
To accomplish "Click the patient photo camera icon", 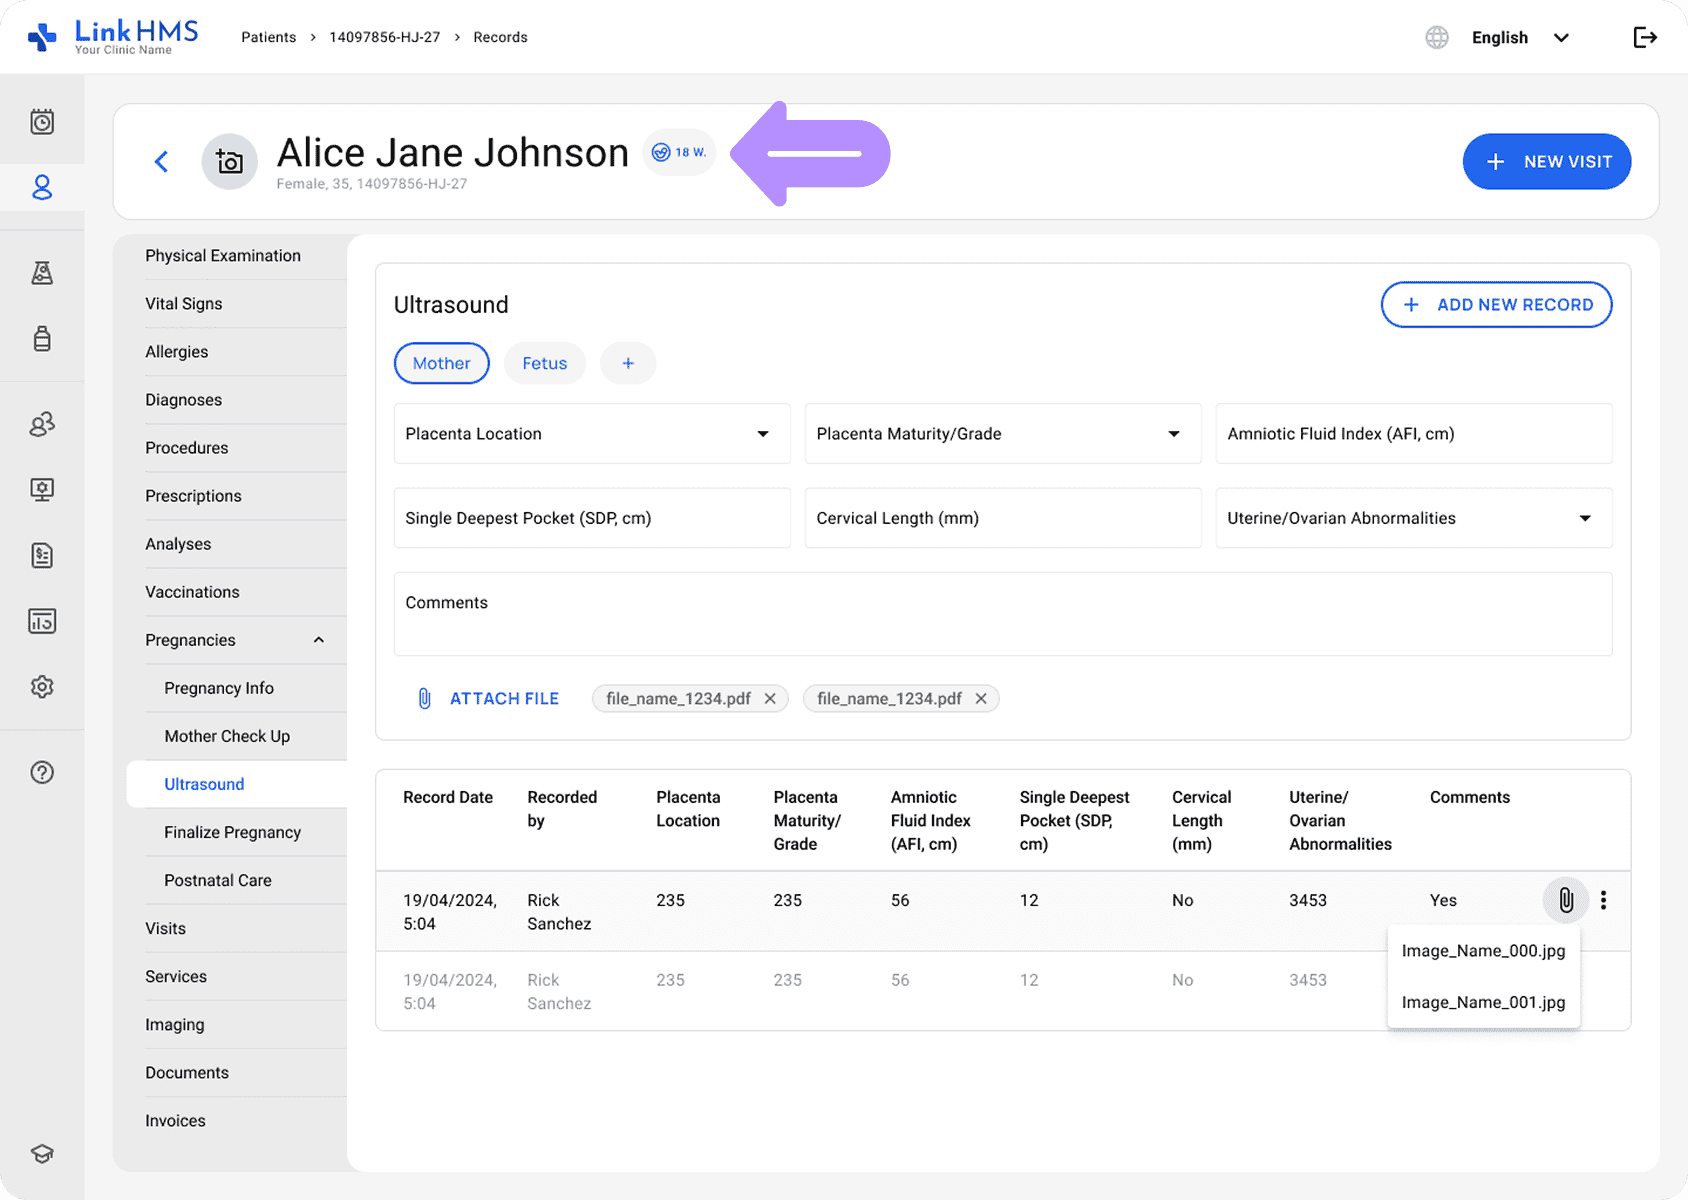I will (230, 162).
